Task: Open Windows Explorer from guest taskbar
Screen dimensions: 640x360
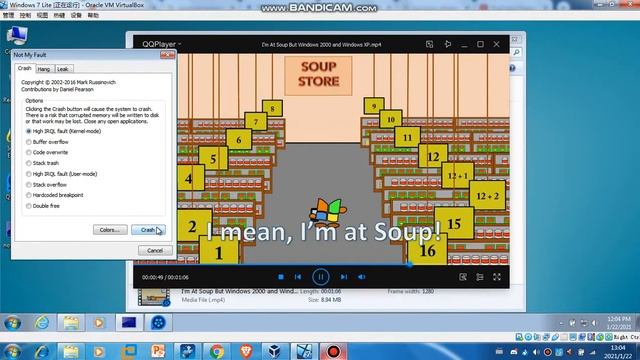Action: coord(71,322)
